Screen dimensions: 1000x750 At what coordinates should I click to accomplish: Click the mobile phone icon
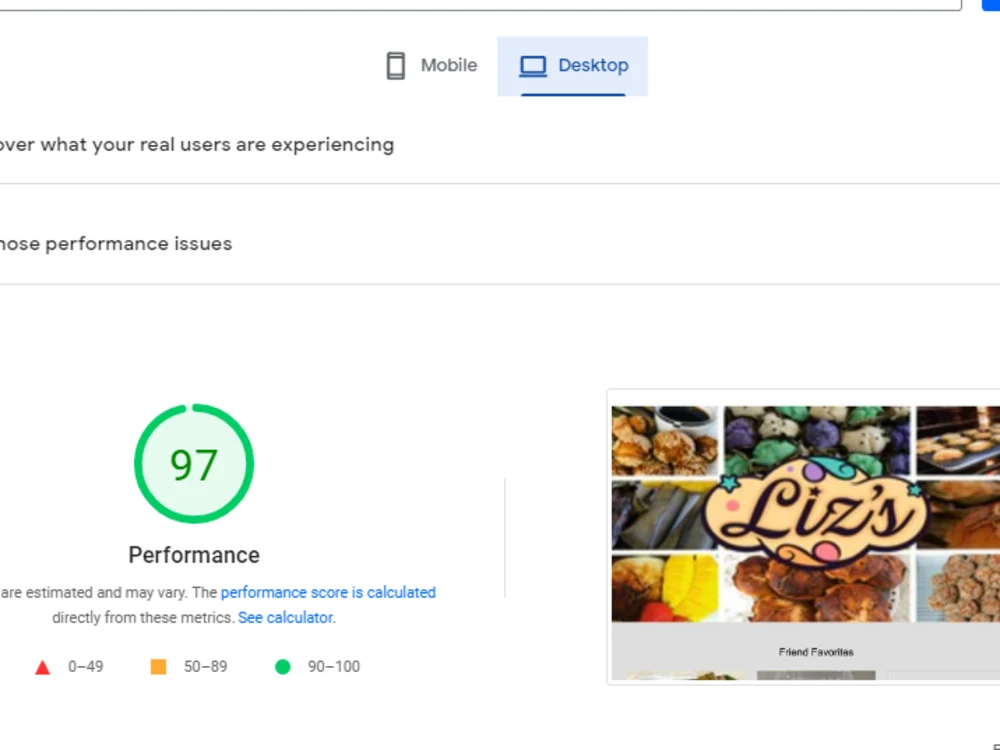pyautogui.click(x=395, y=66)
